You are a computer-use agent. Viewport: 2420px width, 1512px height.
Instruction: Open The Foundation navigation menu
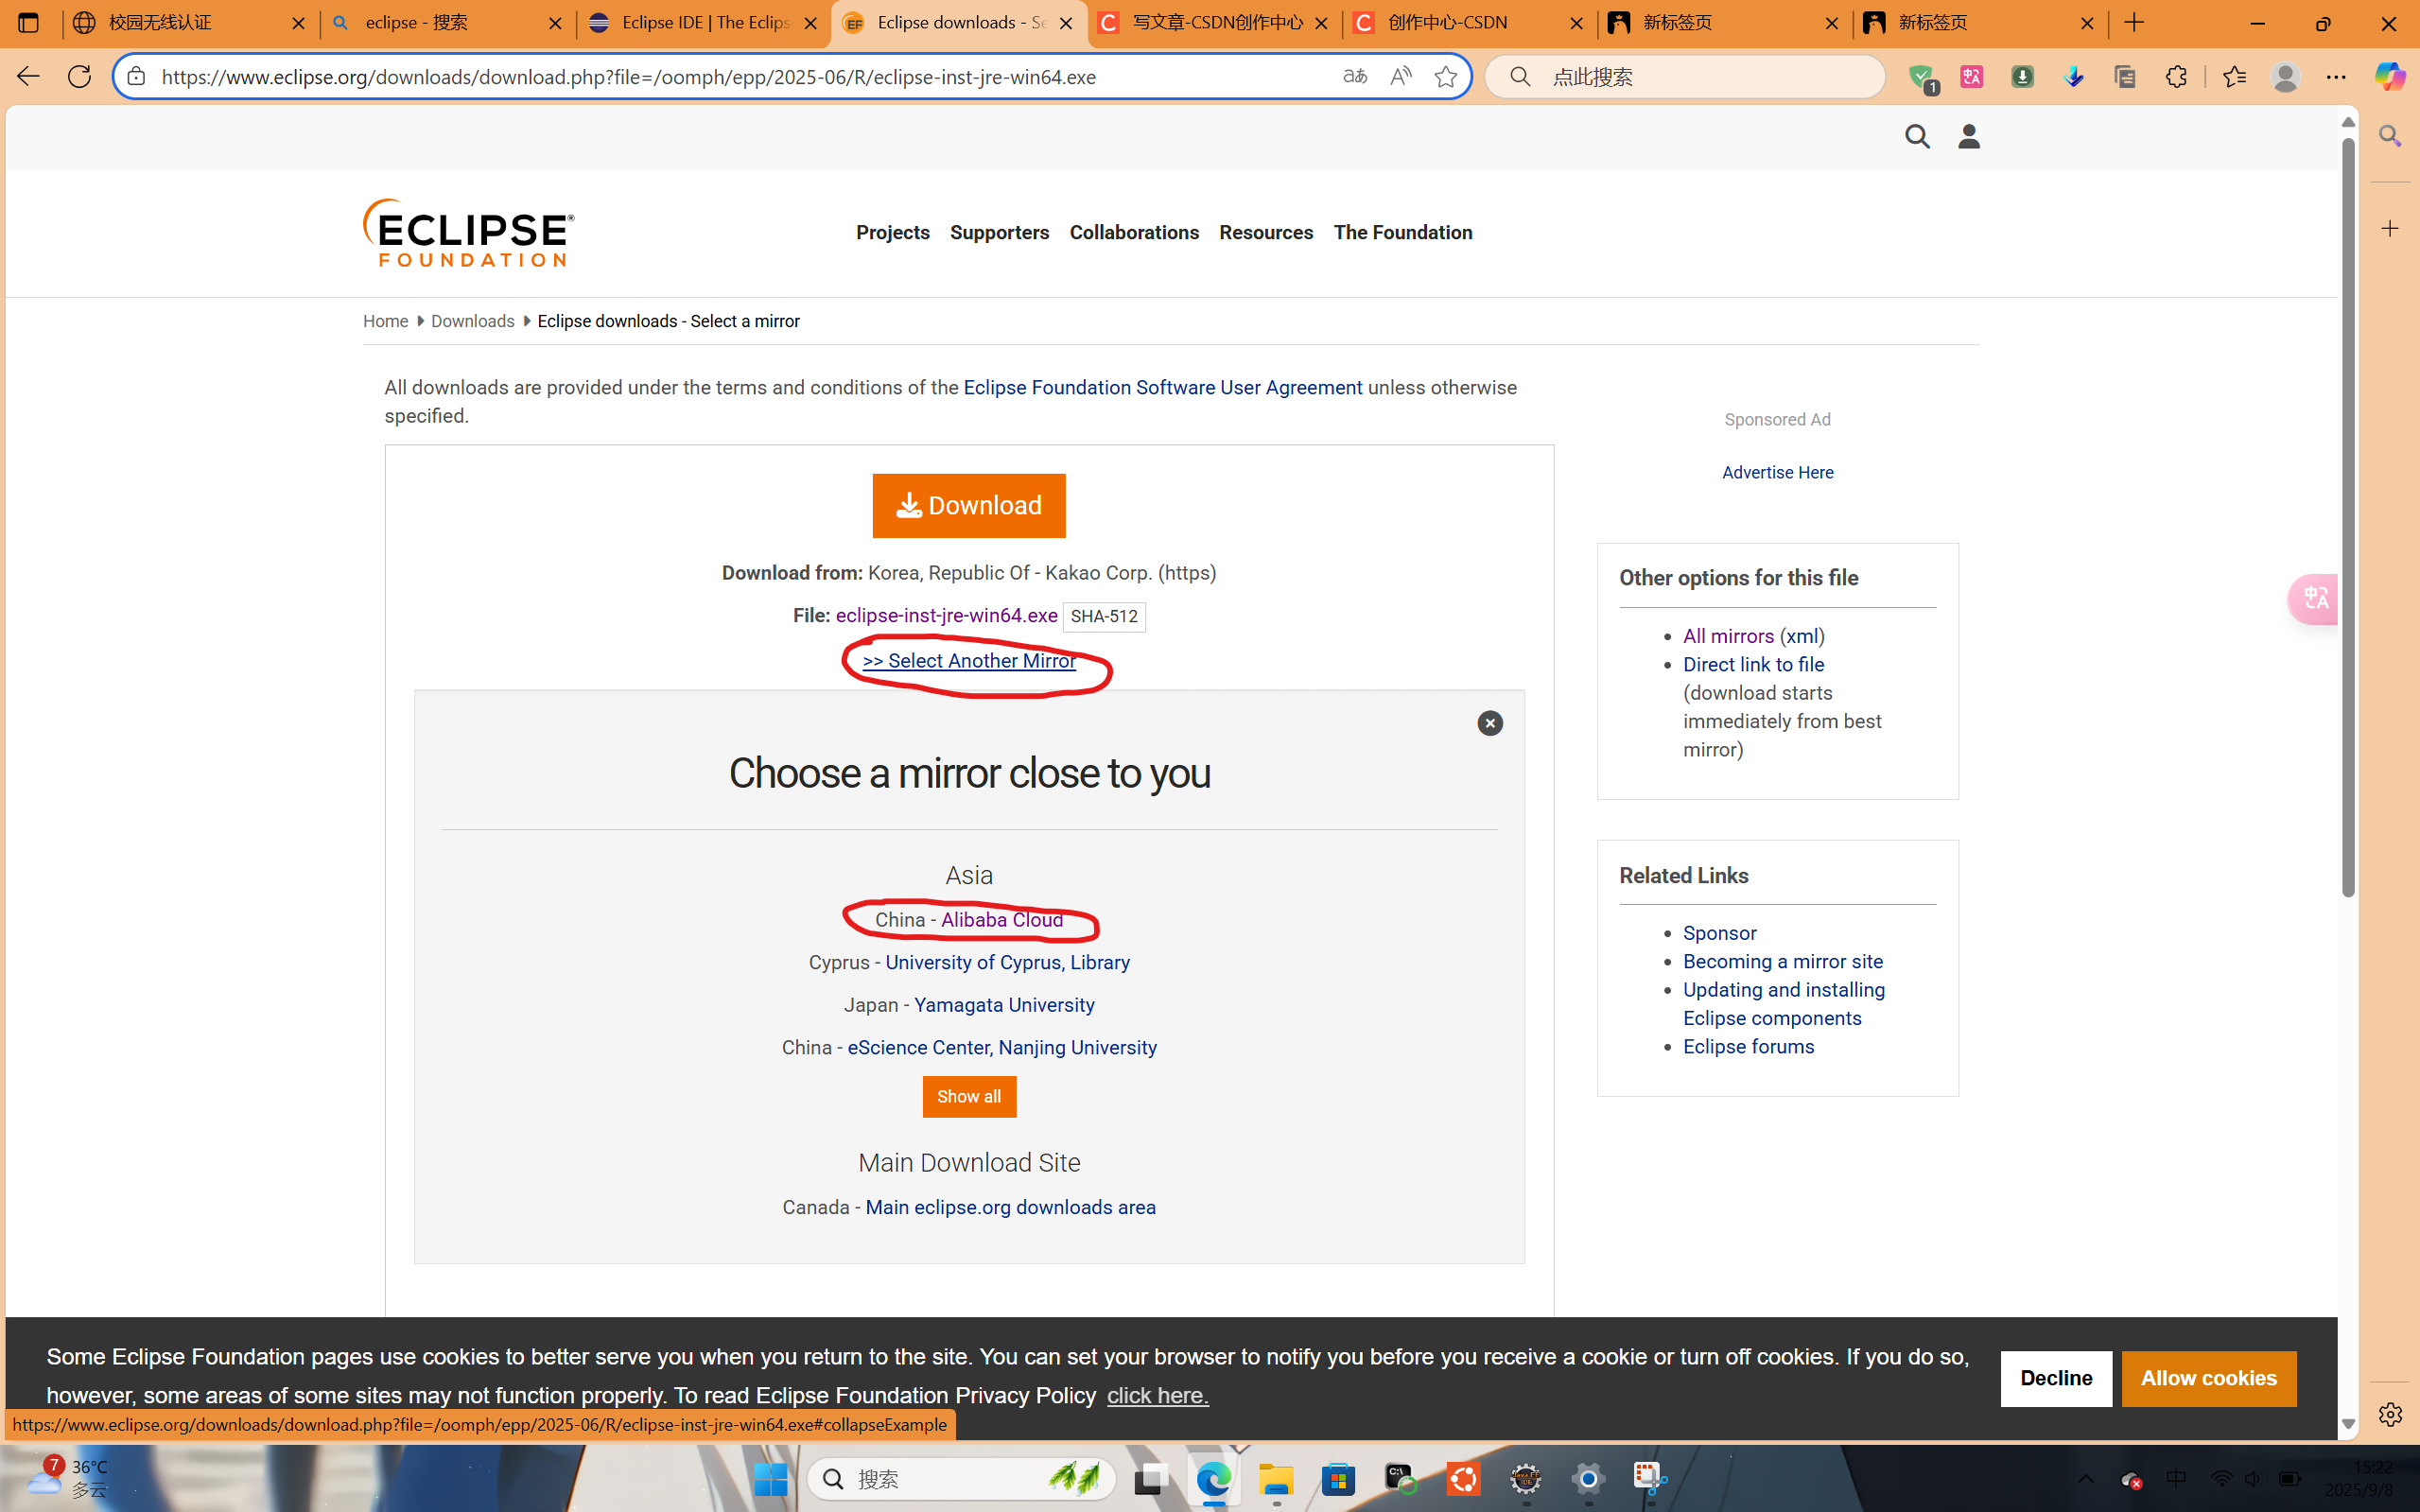point(1402,233)
